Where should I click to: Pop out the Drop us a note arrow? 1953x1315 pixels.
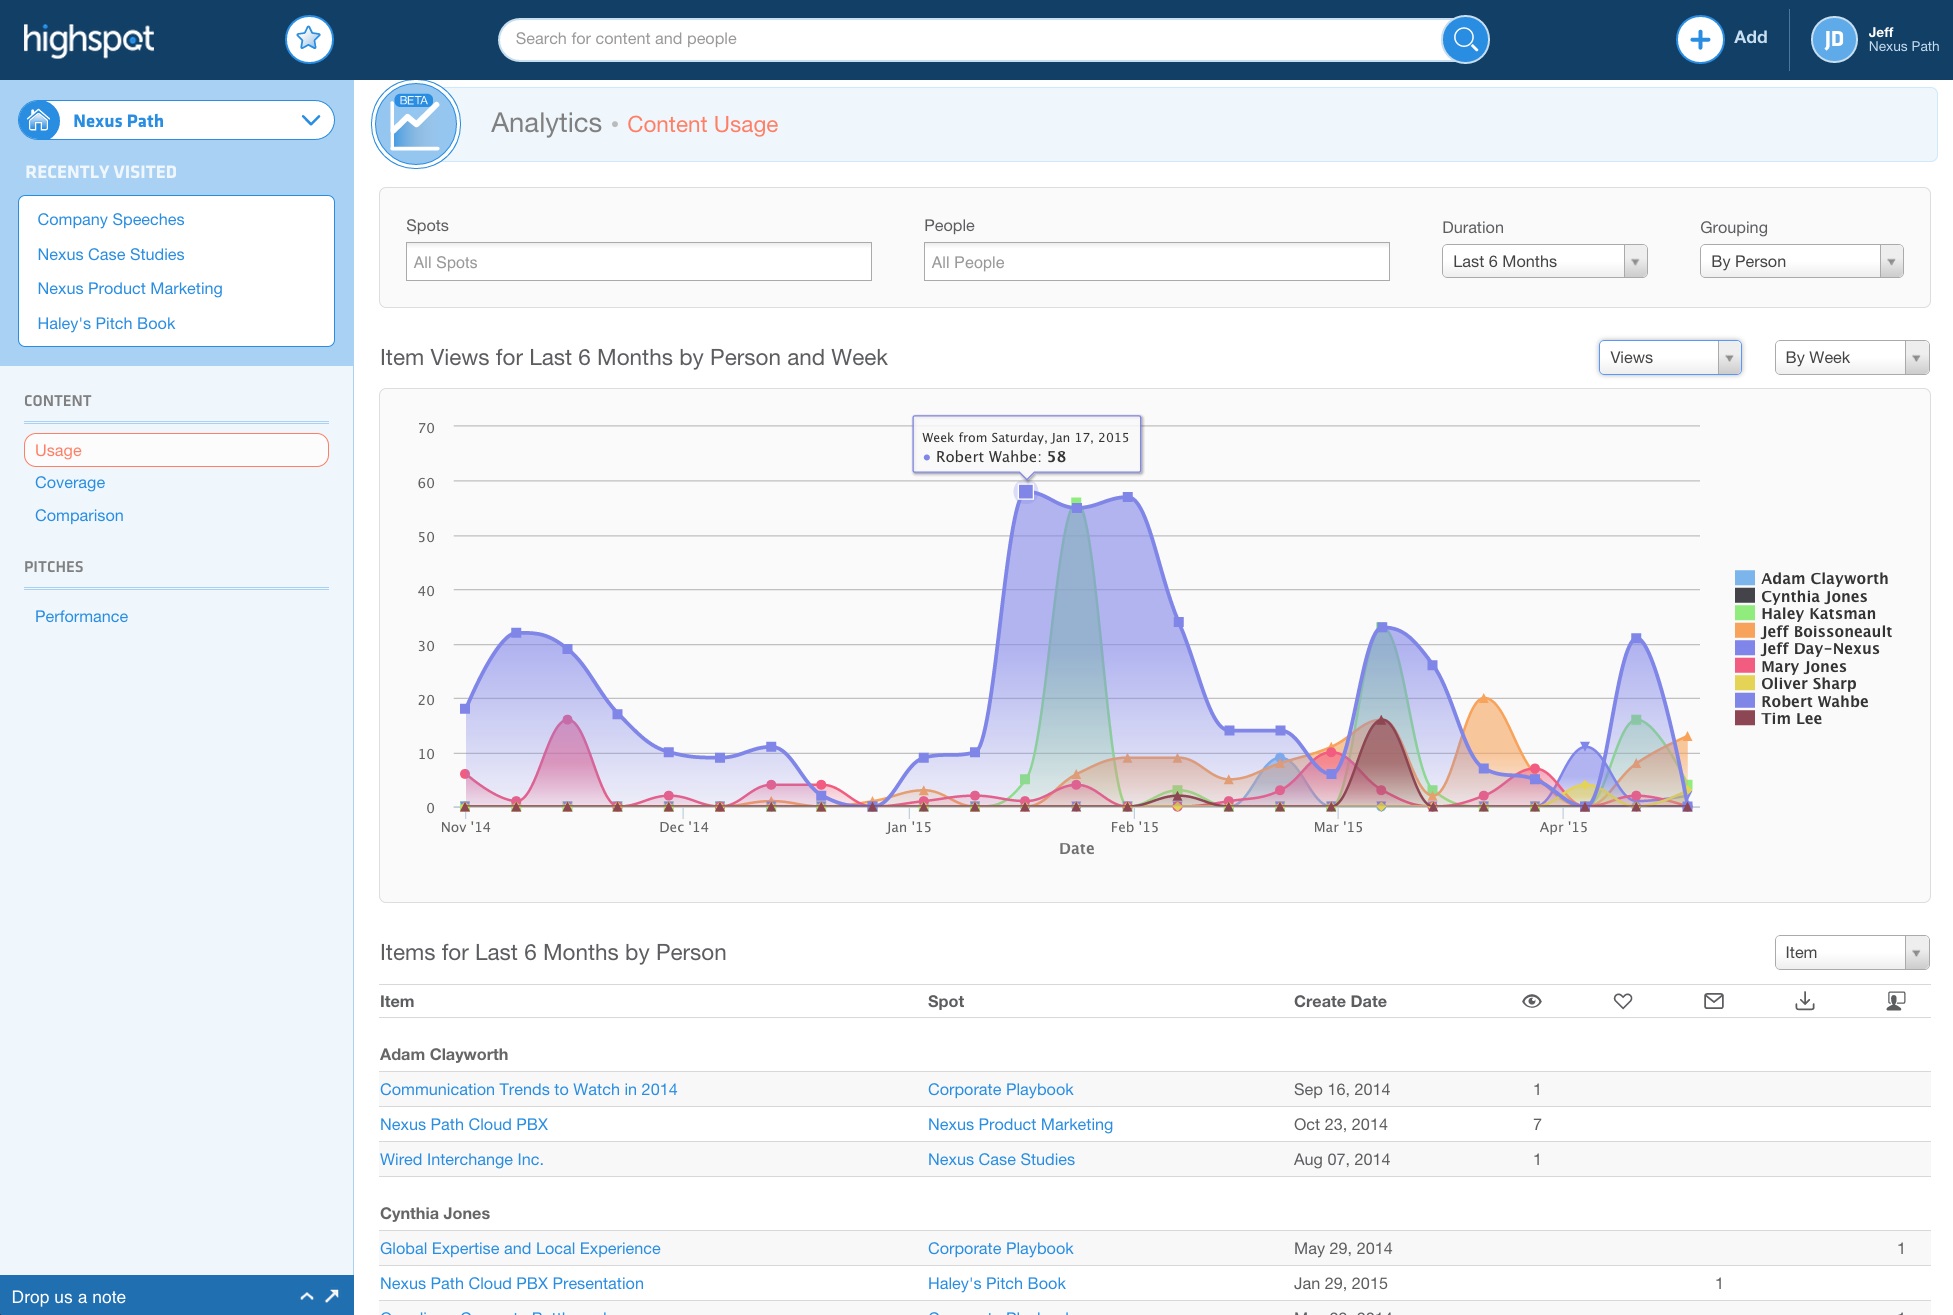(x=332, y=1296)
